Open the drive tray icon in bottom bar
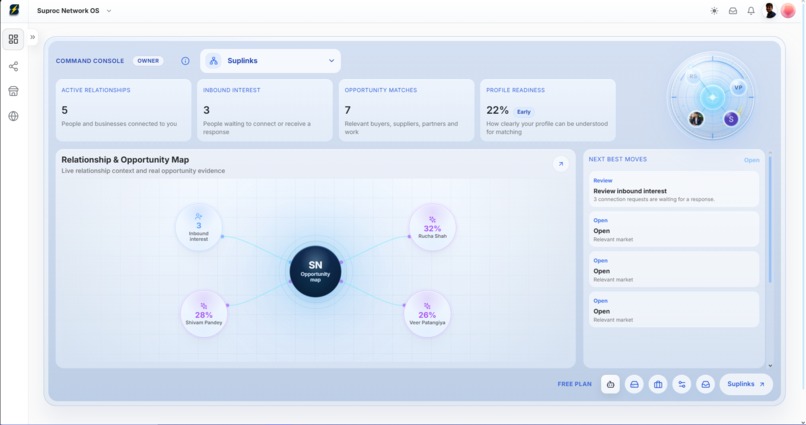The width and height of the screenshot is (806, 425). pyautogui.click(x=634, y=384)
